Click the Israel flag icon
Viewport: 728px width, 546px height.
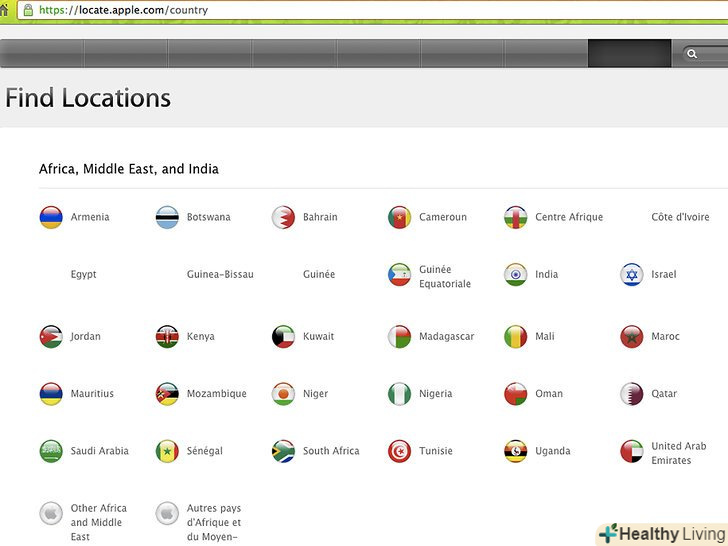(631, 274)
